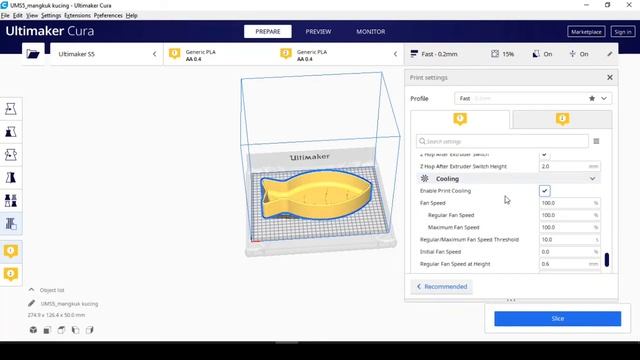Open the View menu
The height and width of the screenshot is (360, 640).
click(x=32, y=16)
